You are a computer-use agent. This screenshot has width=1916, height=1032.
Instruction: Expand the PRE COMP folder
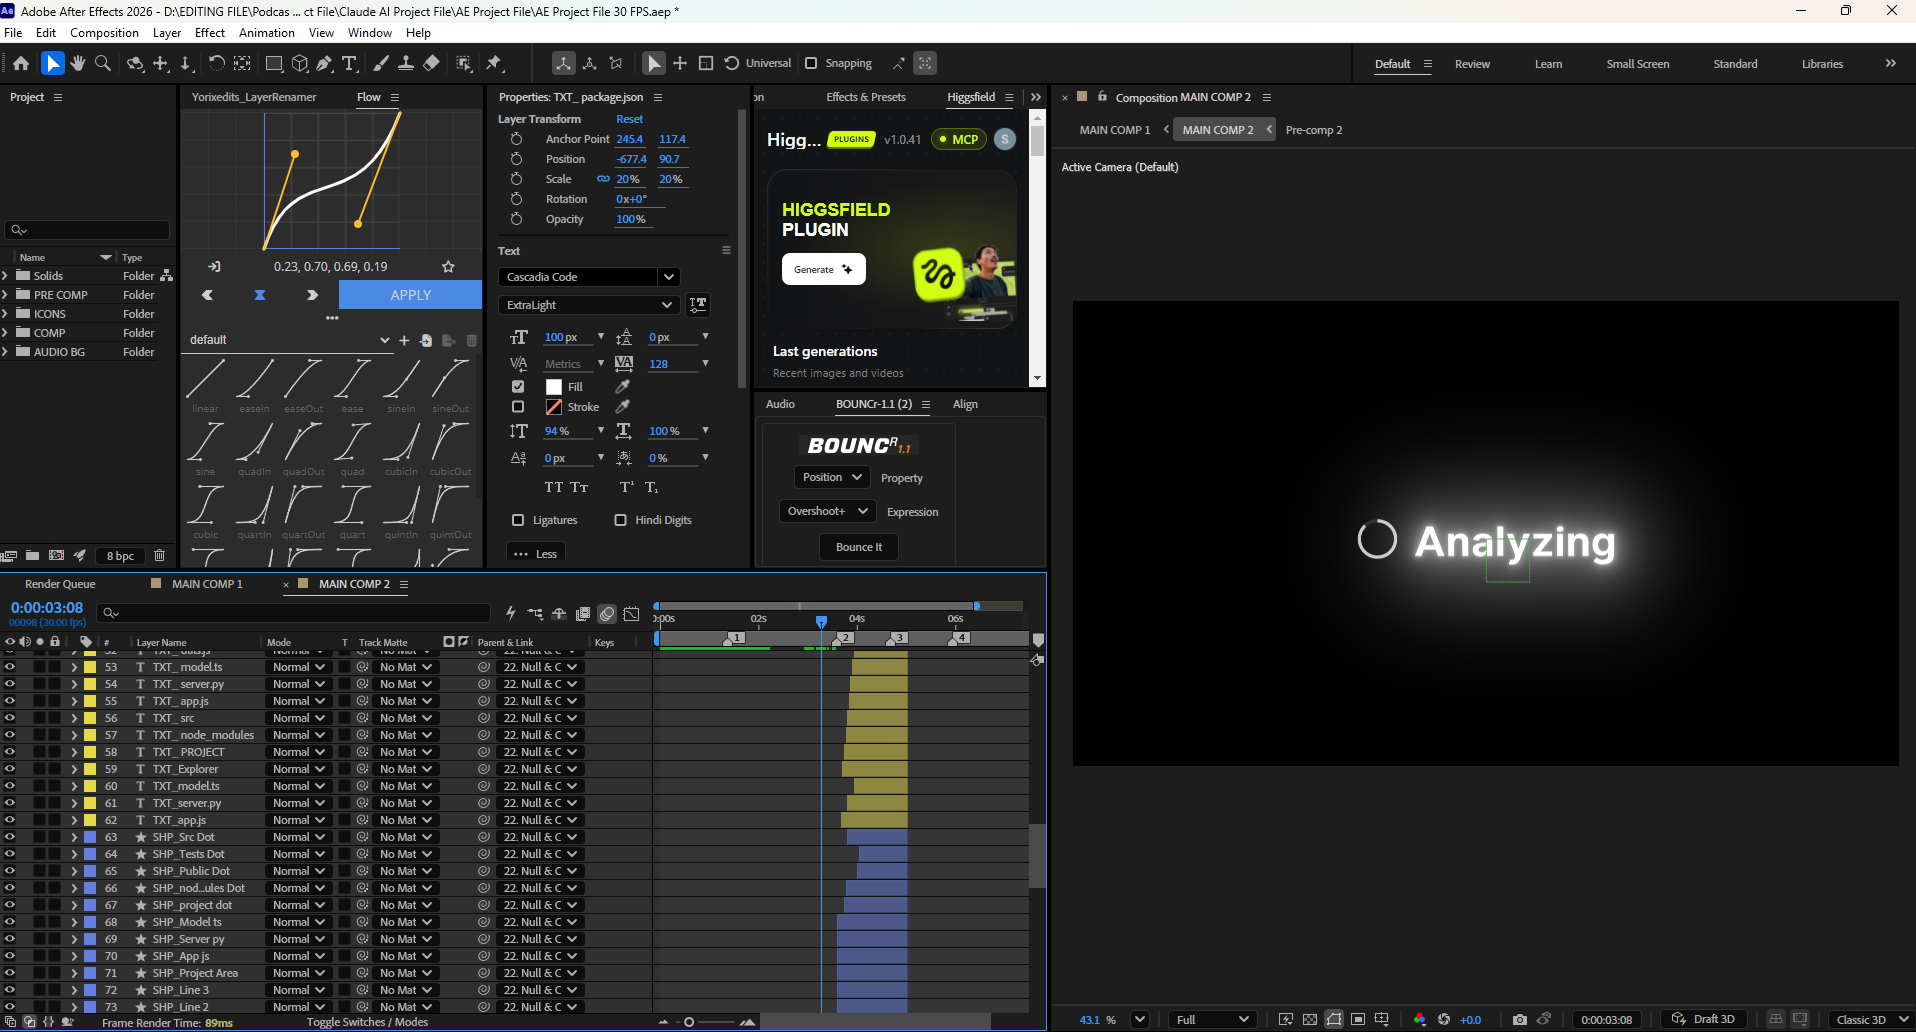5,295
